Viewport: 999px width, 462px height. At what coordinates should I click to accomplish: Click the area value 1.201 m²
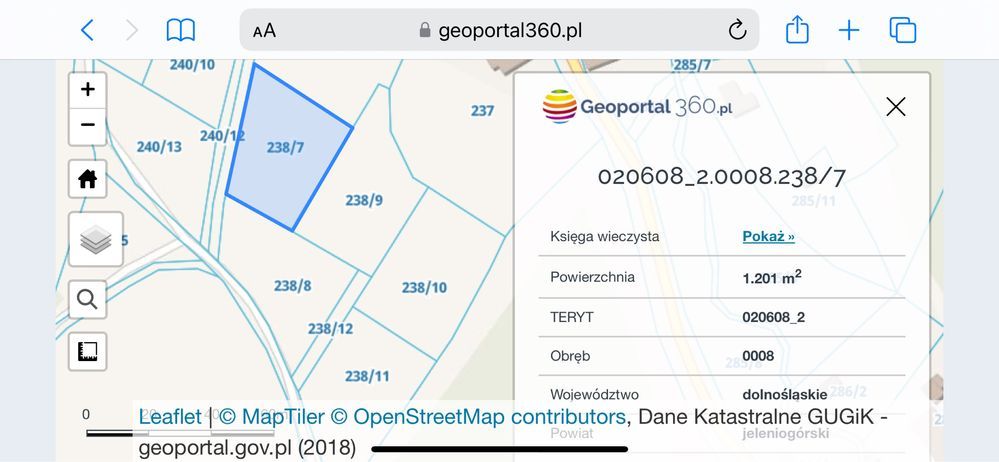[772, 278]
